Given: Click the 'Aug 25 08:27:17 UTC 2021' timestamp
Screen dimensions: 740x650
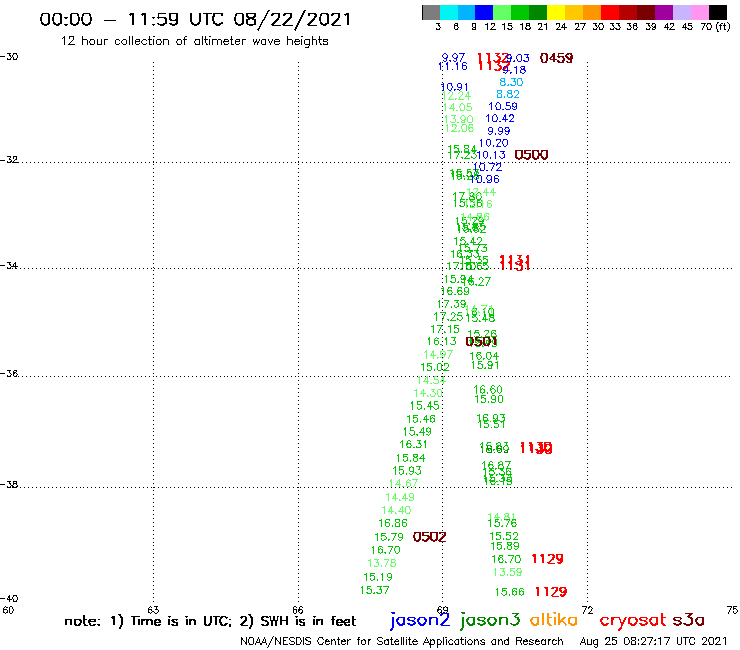Looking at the screenshot, I should coord(654,642).
